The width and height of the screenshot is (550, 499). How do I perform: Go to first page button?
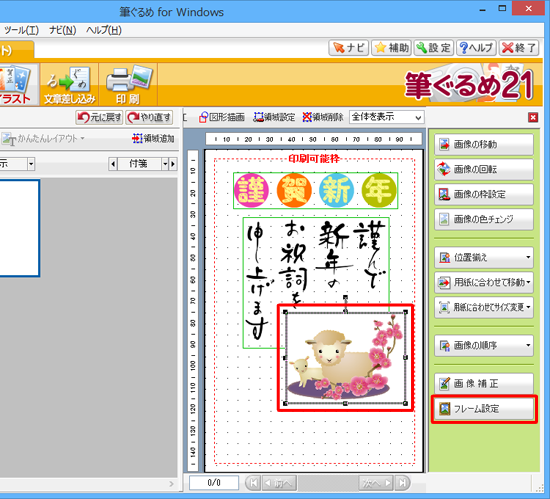pos(253,483)
